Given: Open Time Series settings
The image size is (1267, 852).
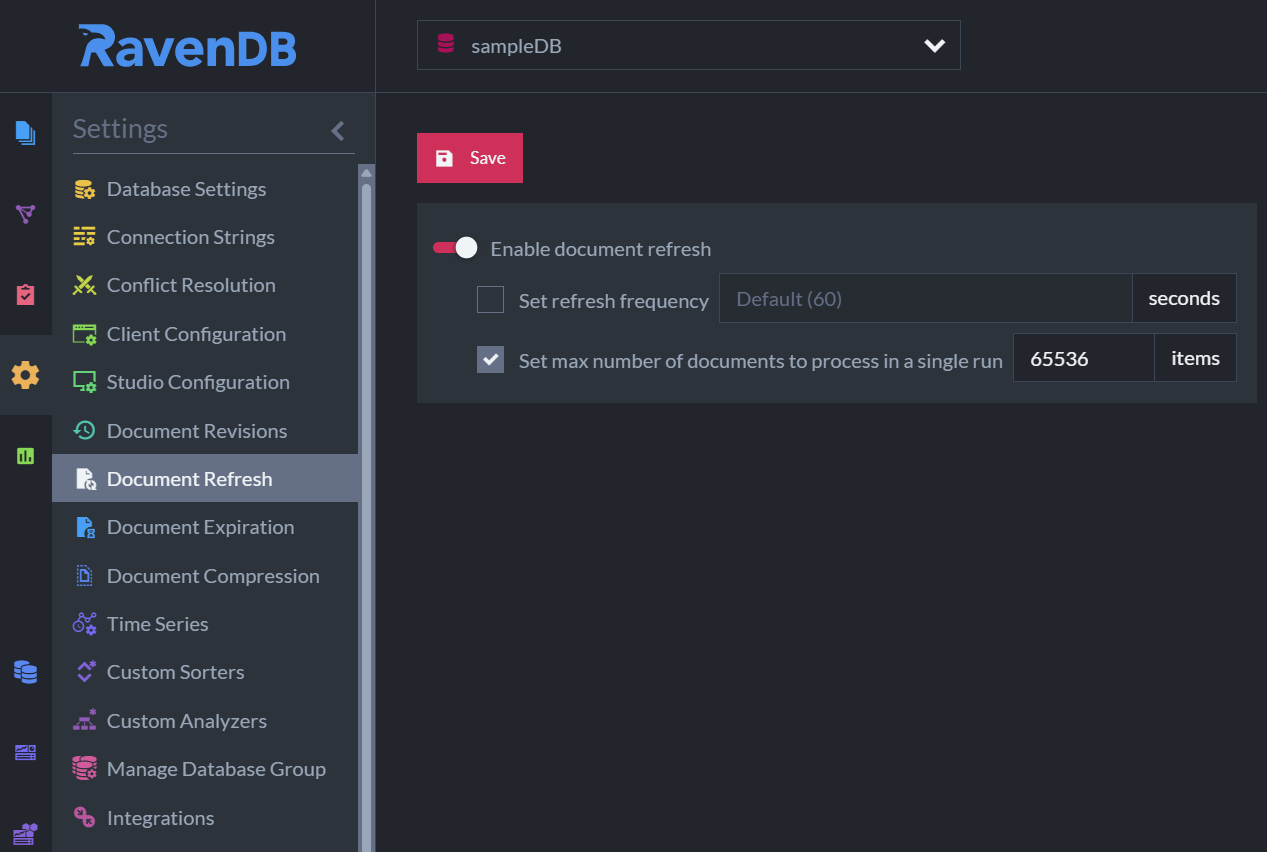Looking at the screenshot, I should [x=205, y=624].
